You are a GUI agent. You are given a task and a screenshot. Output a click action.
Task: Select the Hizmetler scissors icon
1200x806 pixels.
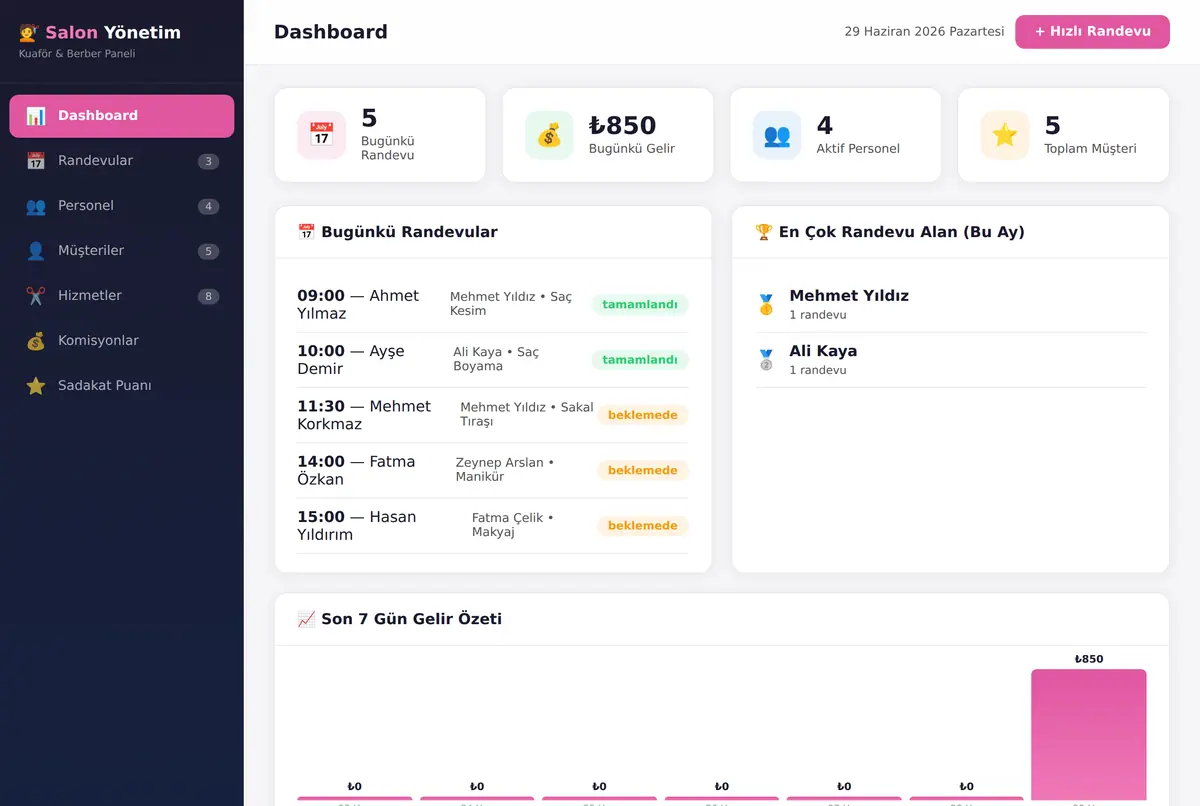(36, 296)
